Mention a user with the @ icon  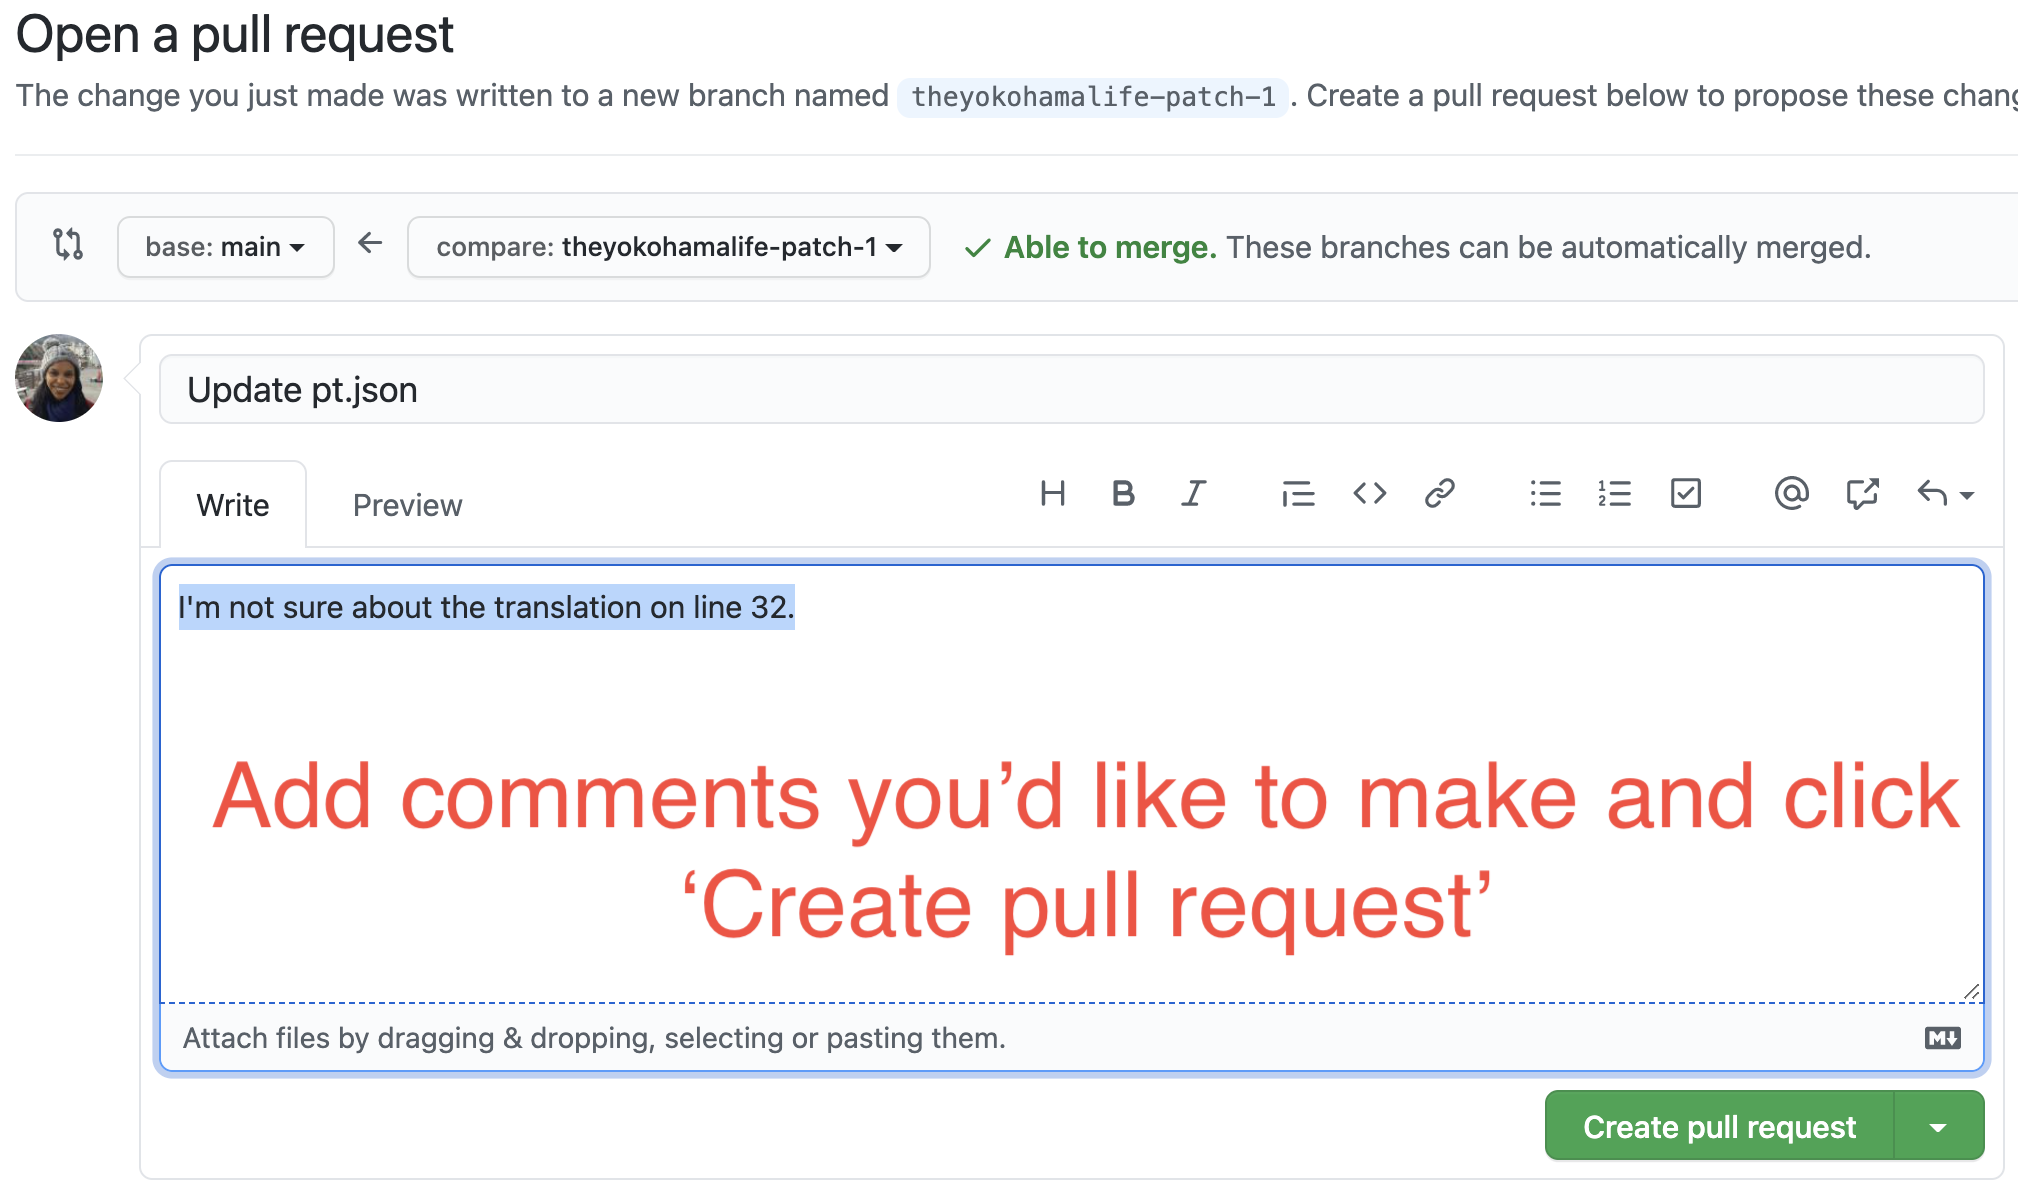[x=1791, y=493]
